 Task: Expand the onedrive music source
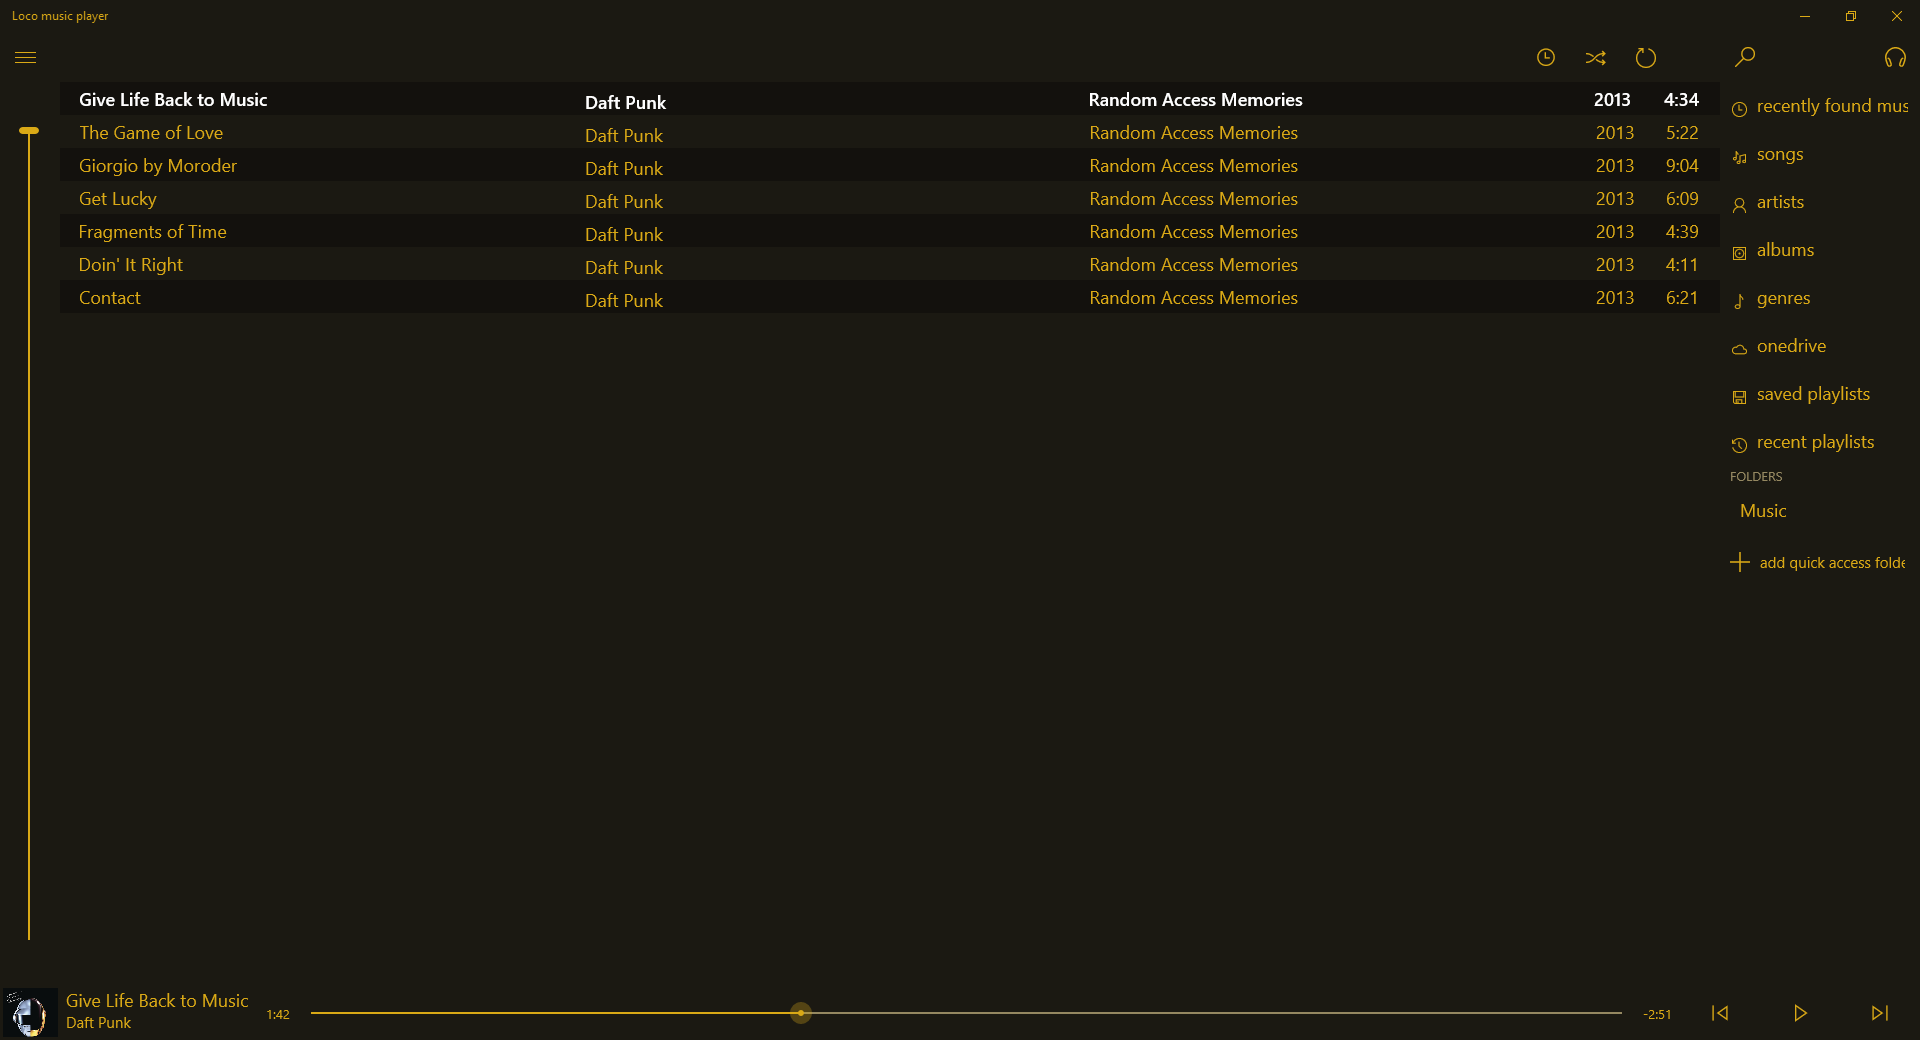click(x=1791, y=345)
